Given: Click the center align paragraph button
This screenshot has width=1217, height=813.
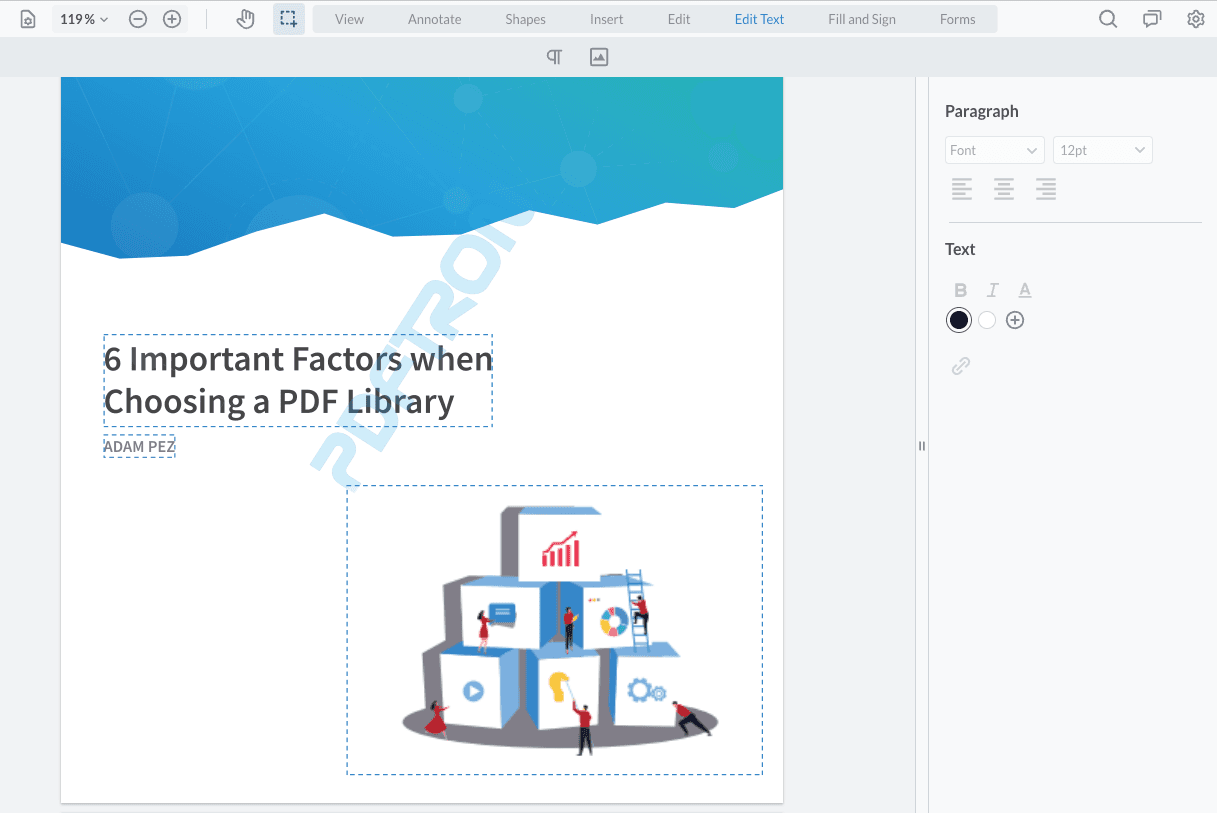Looking at the screenshot, I should click(x=1003, y=189).
